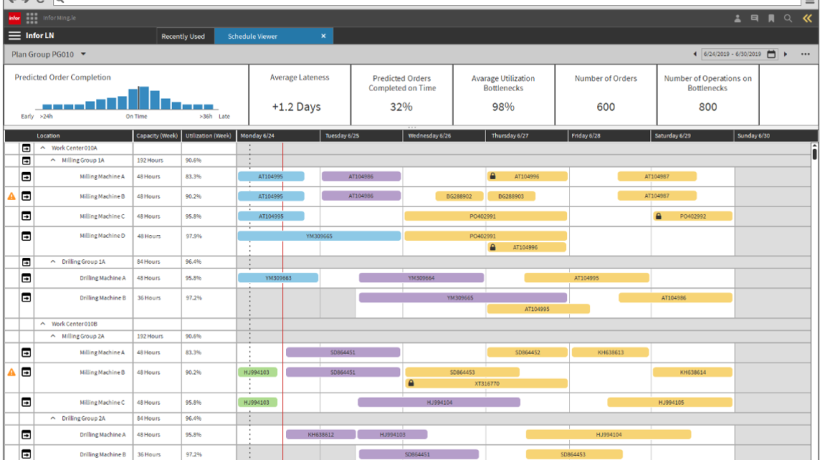Go to the previous week arrow
The image size is (820, 460).
(695, 54)
